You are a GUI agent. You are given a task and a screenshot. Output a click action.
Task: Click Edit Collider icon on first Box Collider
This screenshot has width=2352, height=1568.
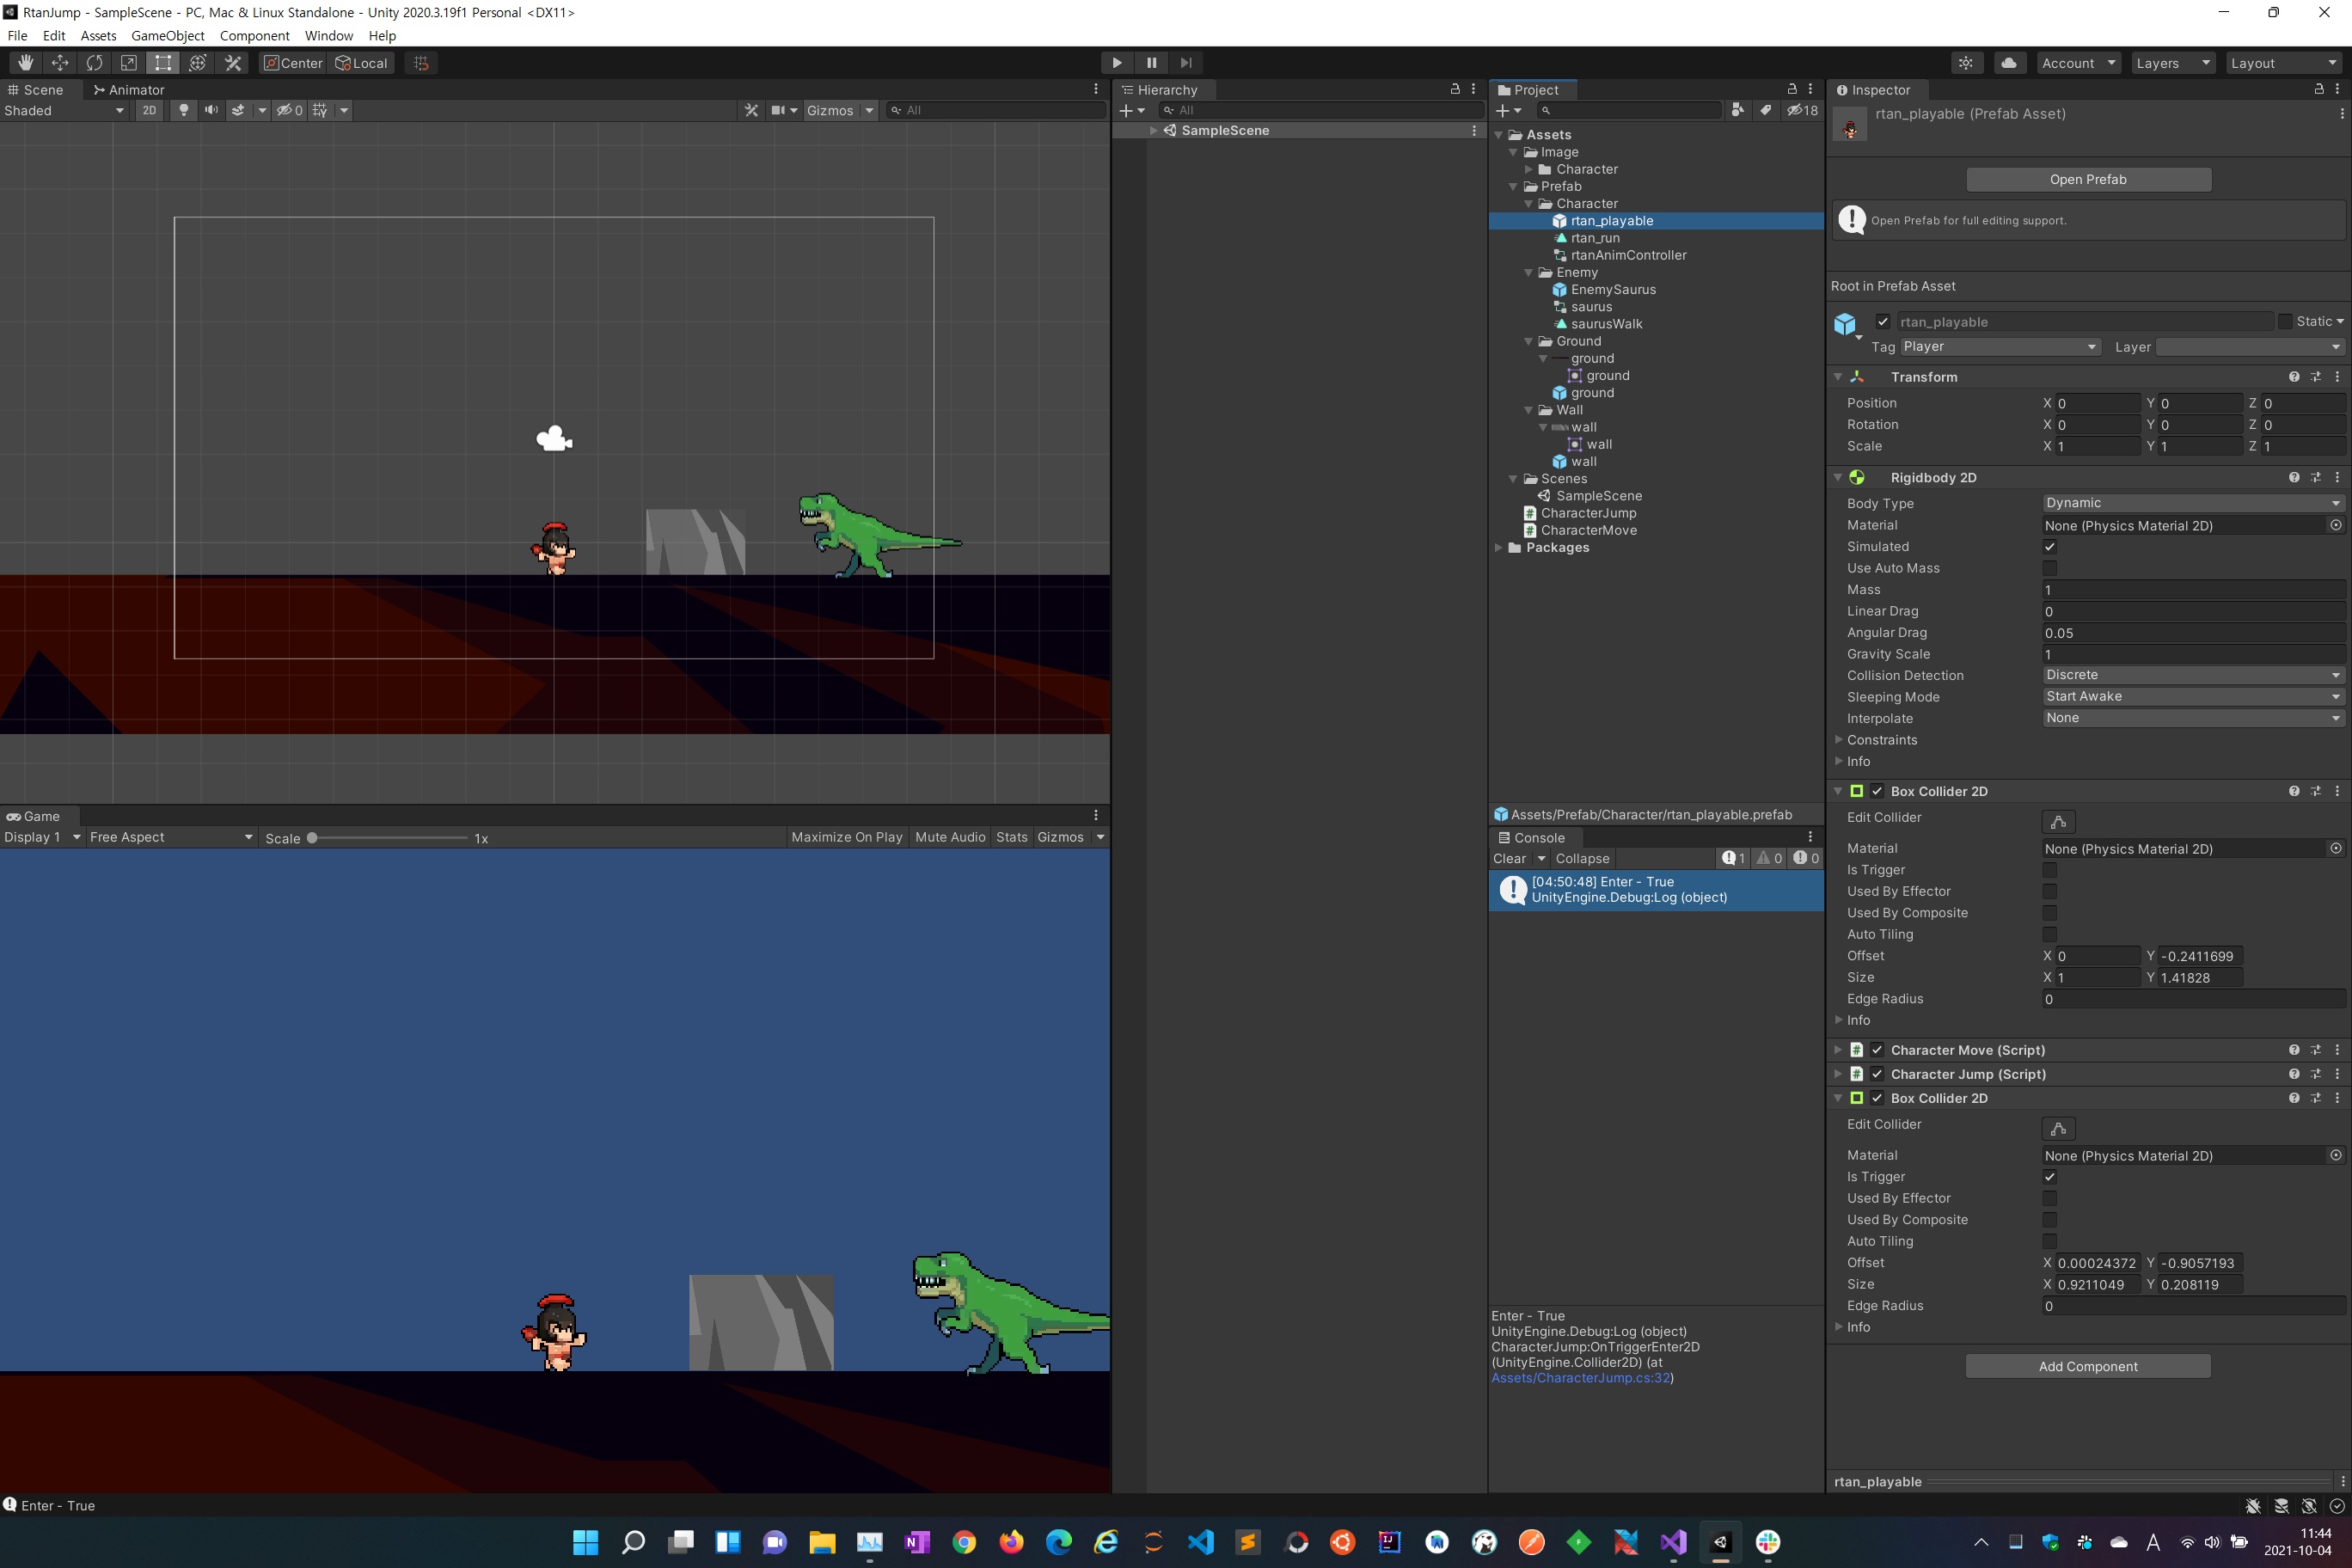point(2058,822)
